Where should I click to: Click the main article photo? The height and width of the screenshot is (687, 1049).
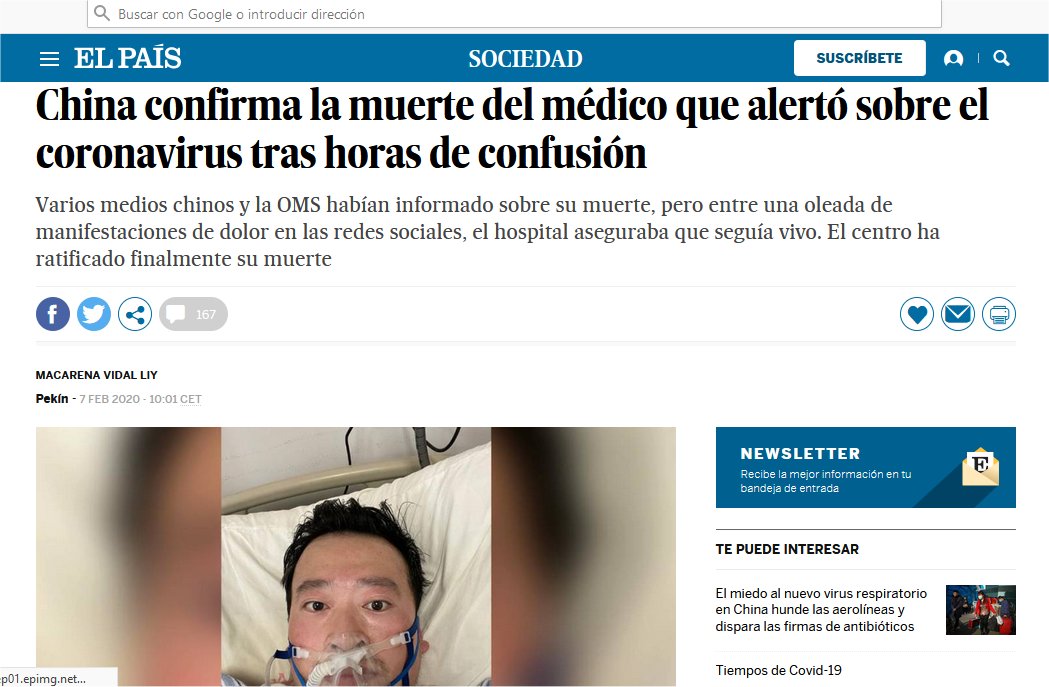[356, 557]
